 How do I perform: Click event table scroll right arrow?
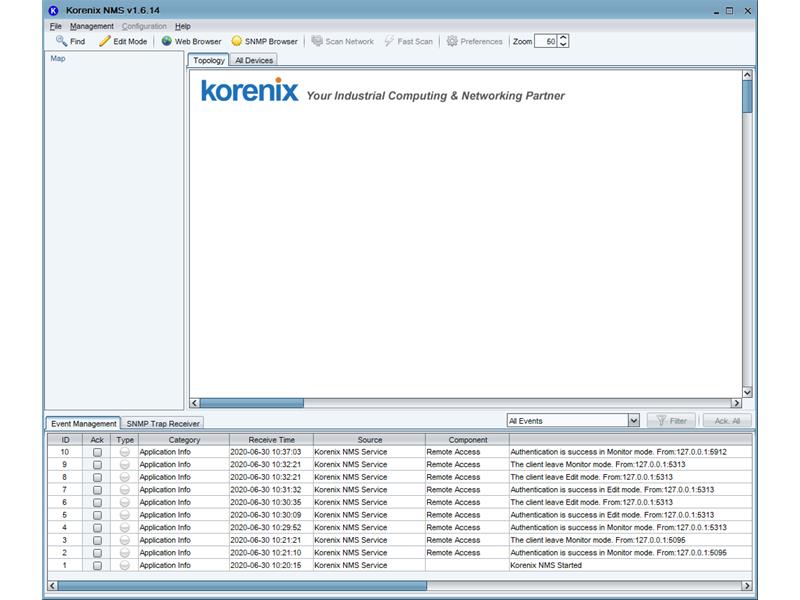pos(746,586)
